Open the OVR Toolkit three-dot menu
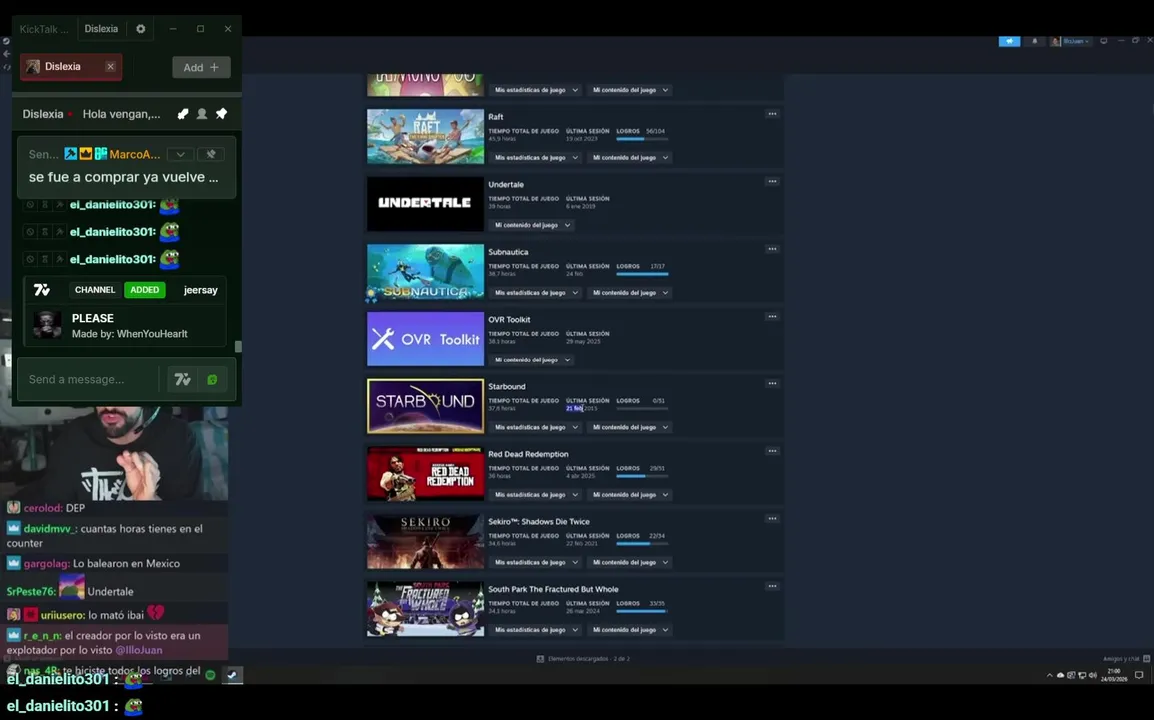The height and width of the screenshot is (720, 1154). pos(772,317)
